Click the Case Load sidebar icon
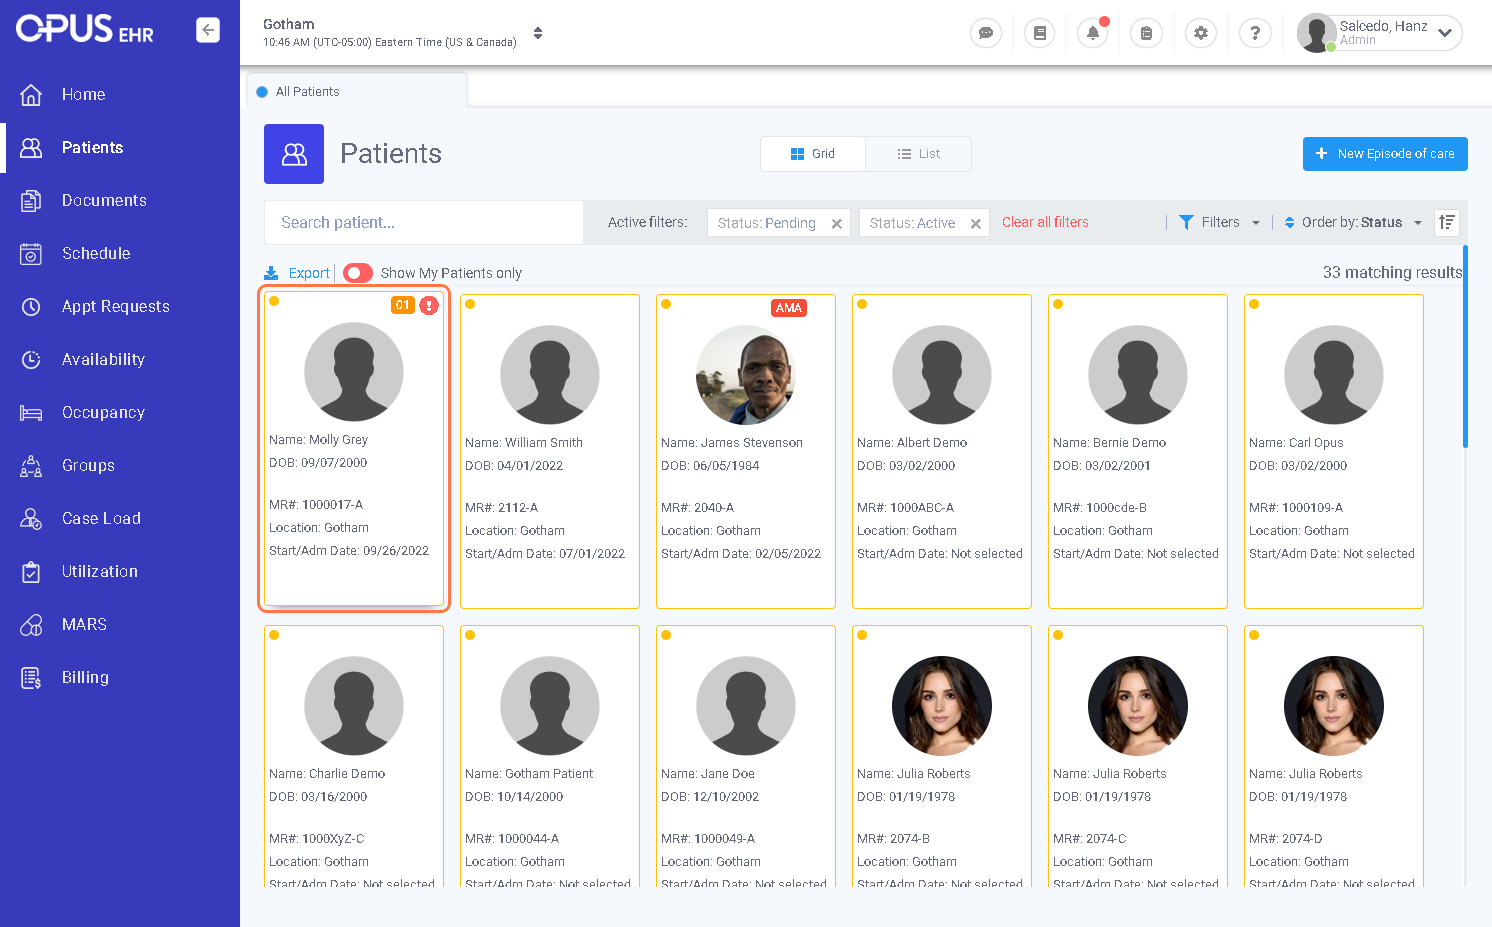1492x927 pixels. 31,518
